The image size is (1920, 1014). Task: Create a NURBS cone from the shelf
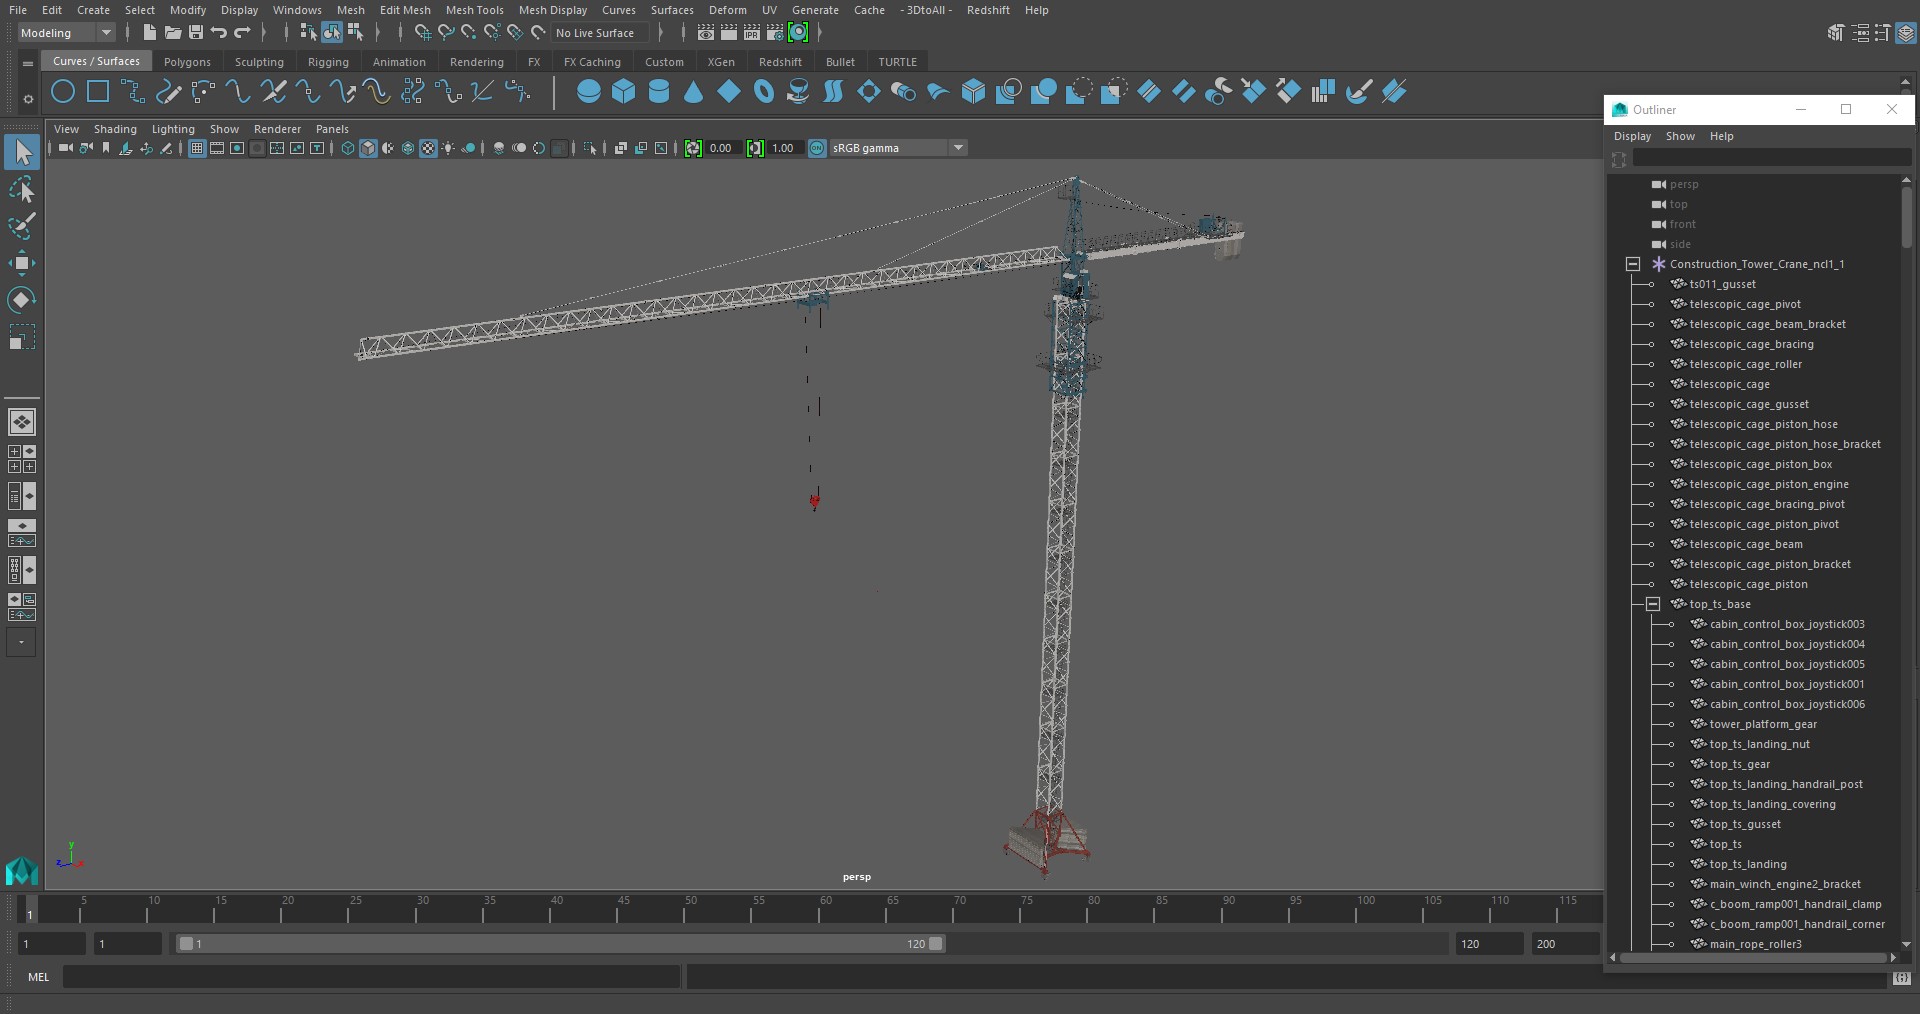coord(694,92)
